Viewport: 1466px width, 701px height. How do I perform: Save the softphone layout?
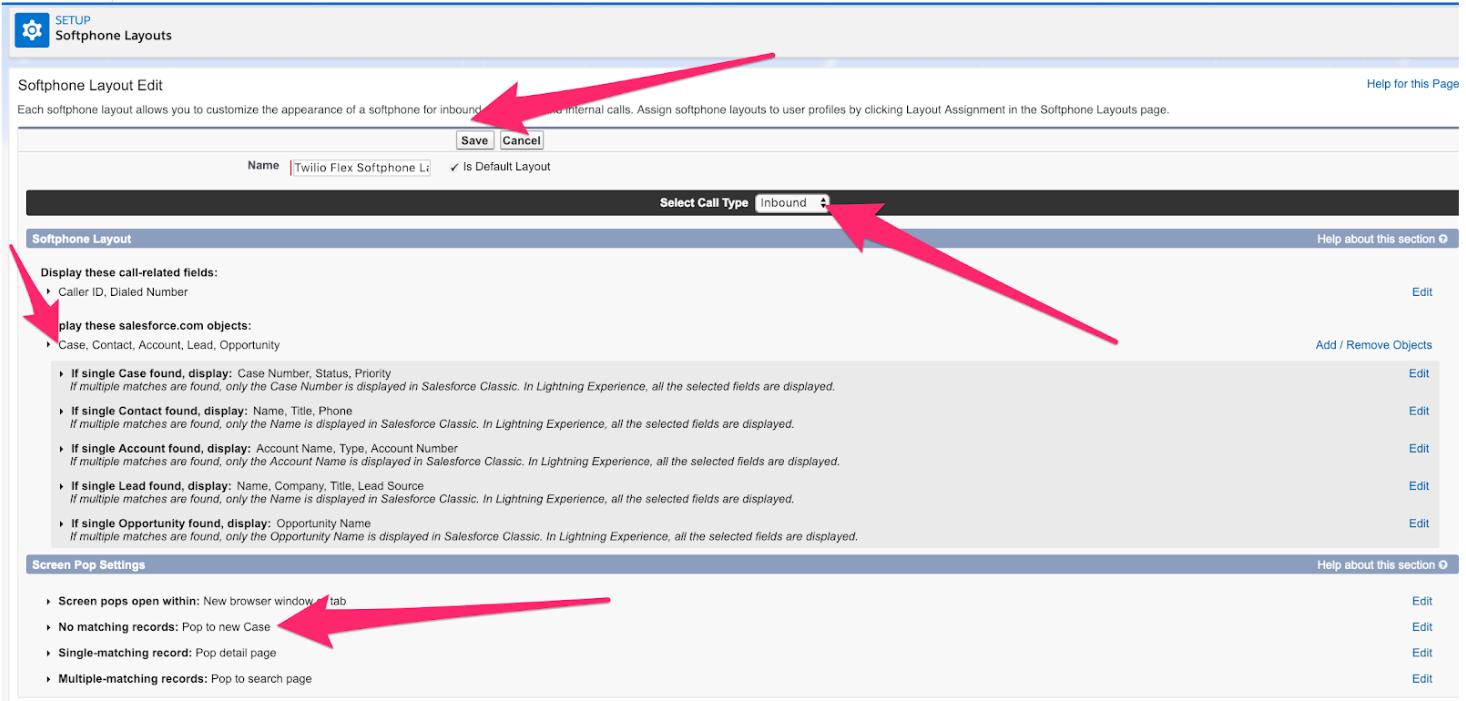click(x=474, y=140)
